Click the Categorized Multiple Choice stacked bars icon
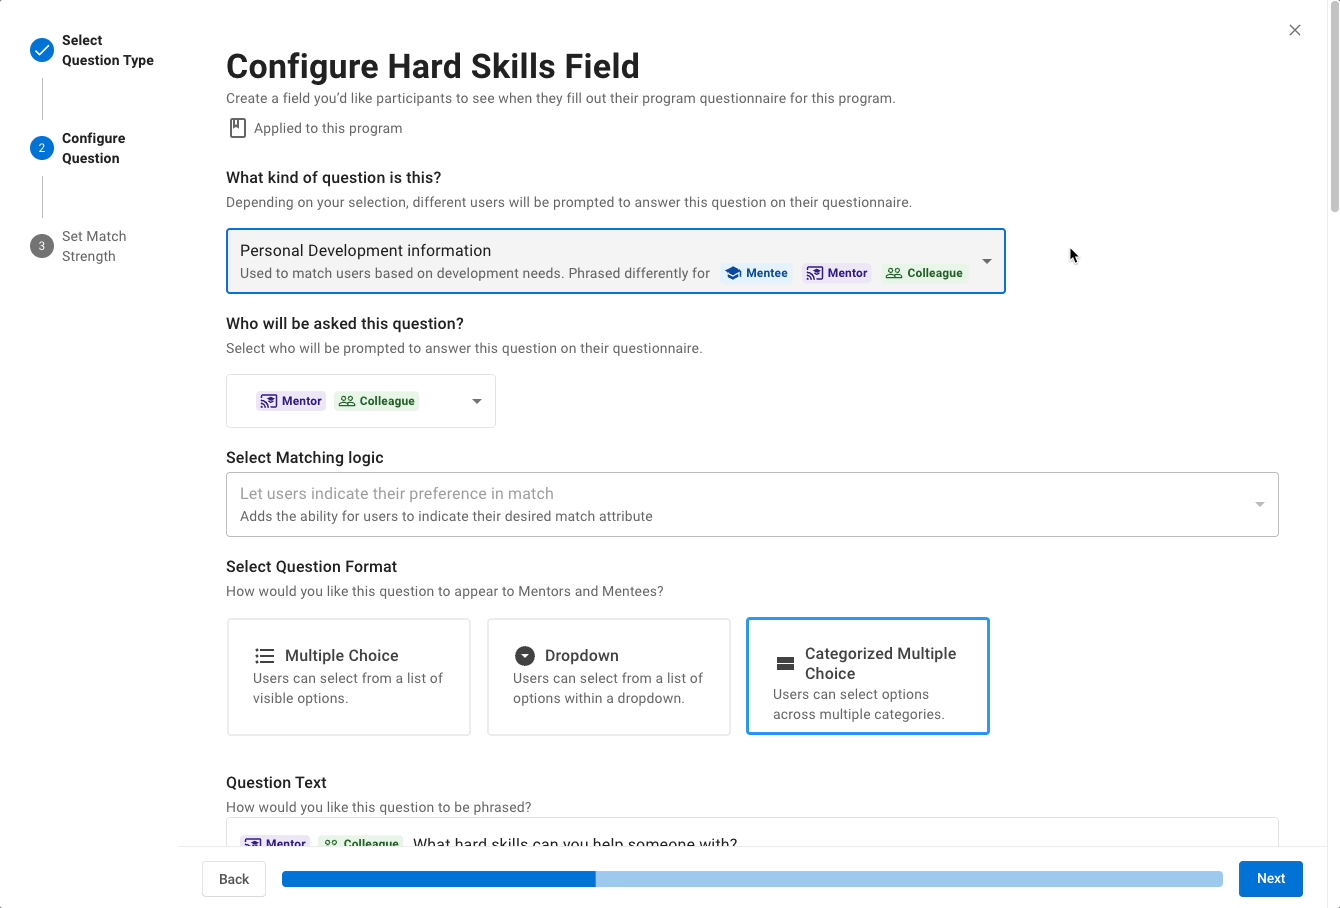The width and height of the screenshot is (1340, 908). tap(785, 664)
